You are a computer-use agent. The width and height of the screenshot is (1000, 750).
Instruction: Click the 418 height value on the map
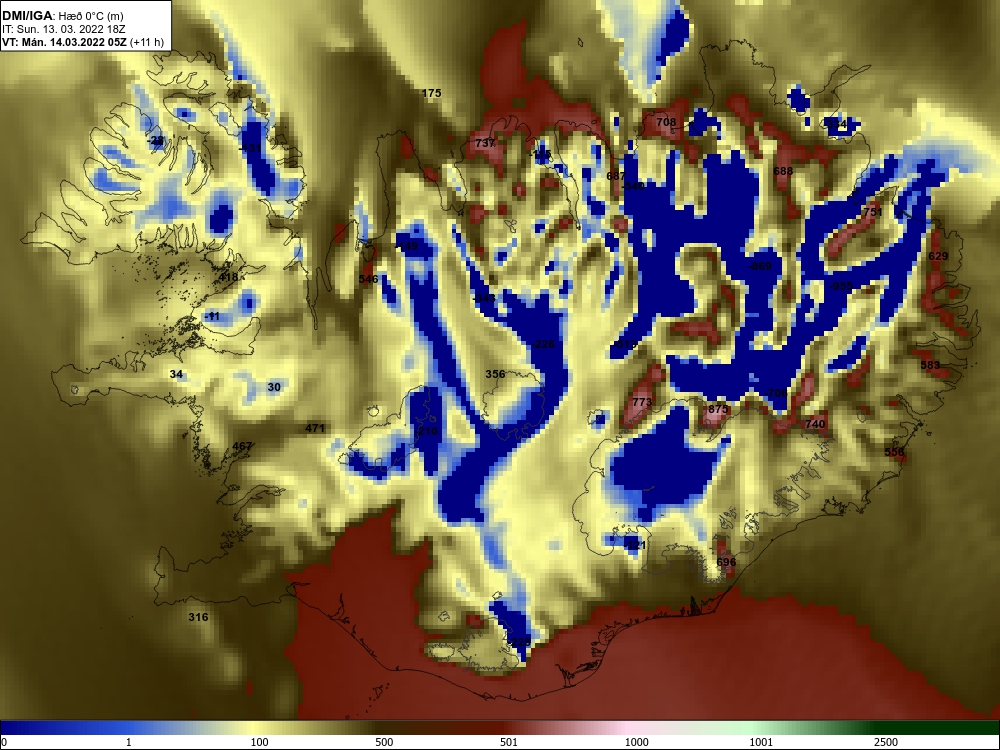228,277
